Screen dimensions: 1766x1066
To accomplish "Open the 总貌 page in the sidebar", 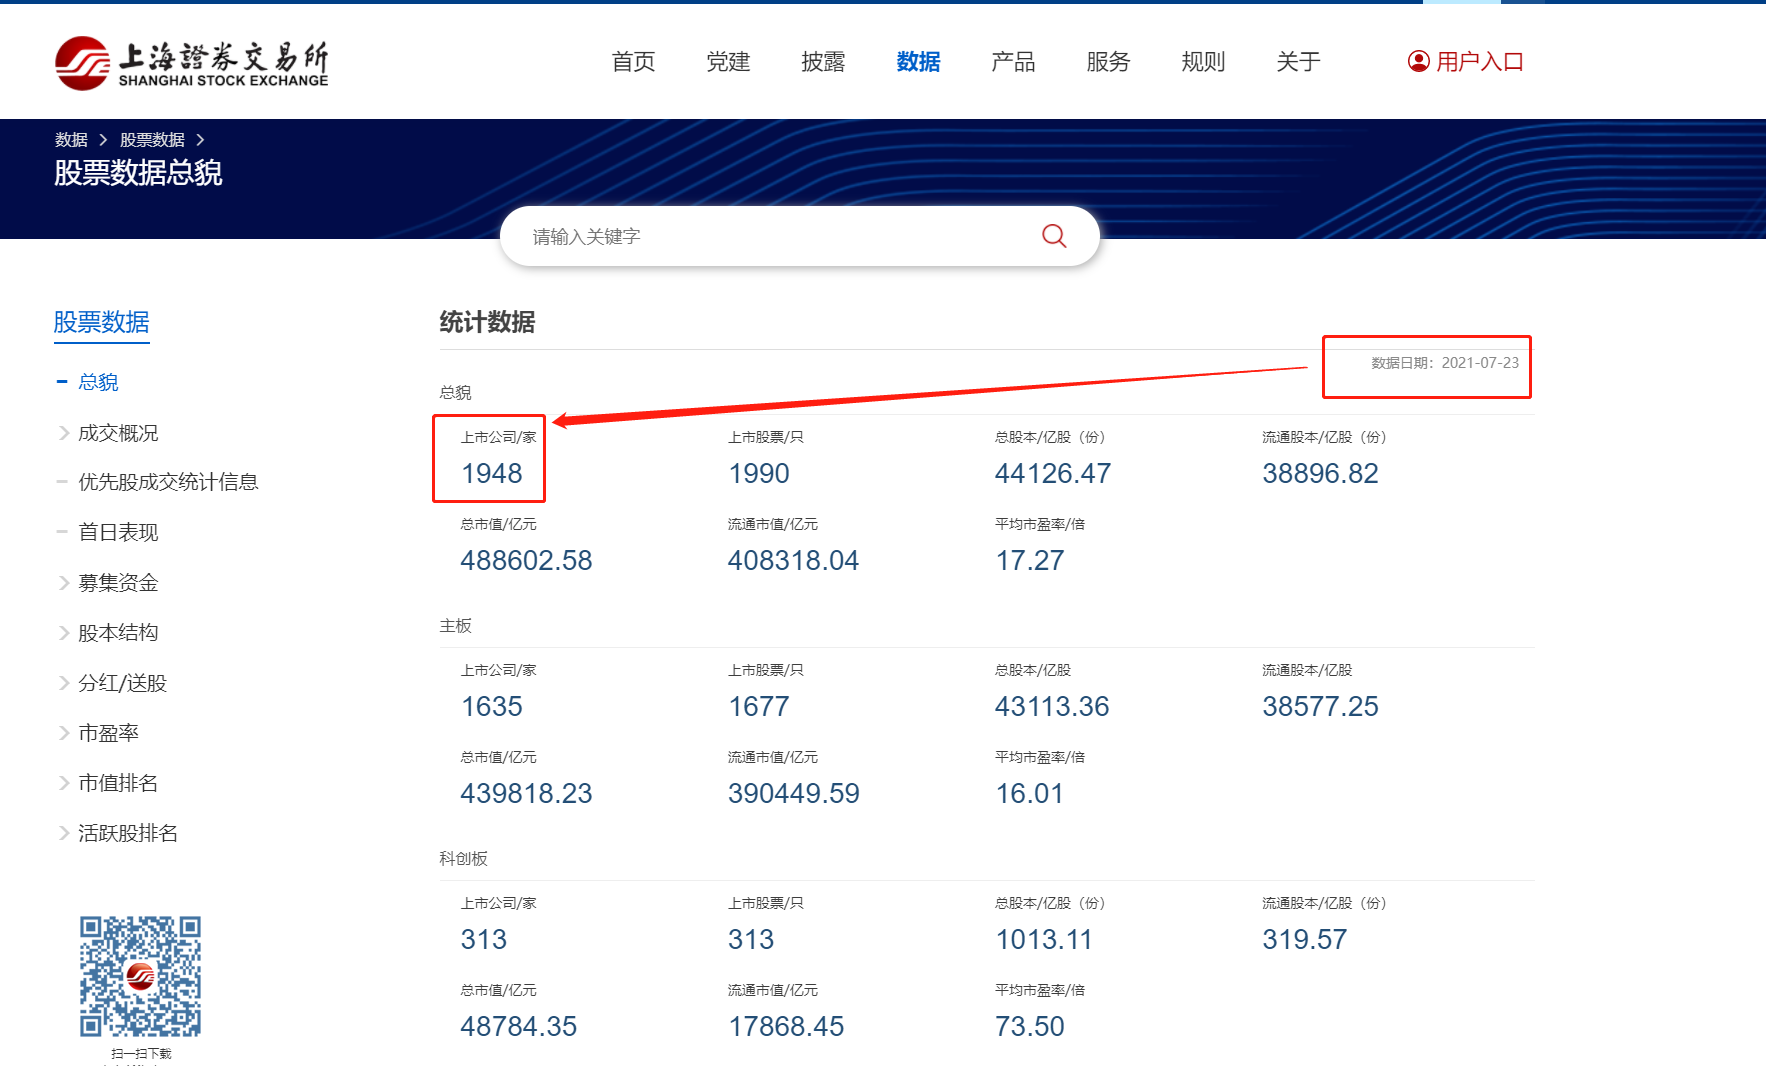I will 99,381.
